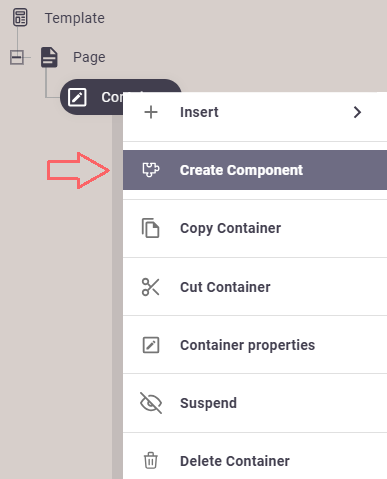Select the Template tree item label
Screen dimensions: 387x479
[x=75, y=18]
